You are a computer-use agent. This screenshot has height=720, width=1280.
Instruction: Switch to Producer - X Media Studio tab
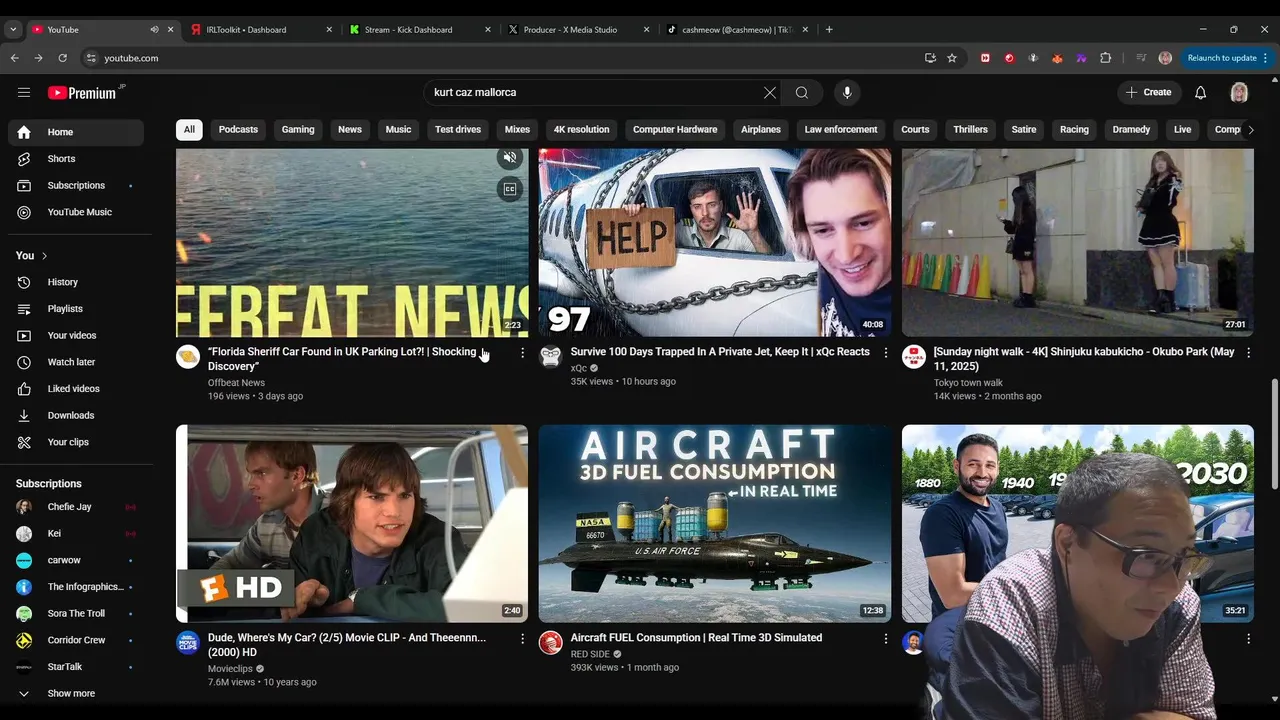tap(578, 29)
